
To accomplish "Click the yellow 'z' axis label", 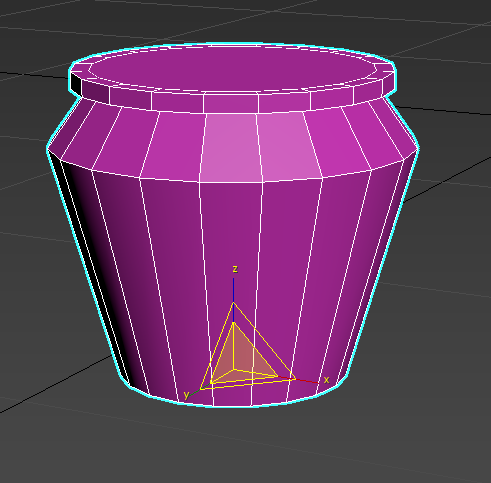I will pos(235,269).
